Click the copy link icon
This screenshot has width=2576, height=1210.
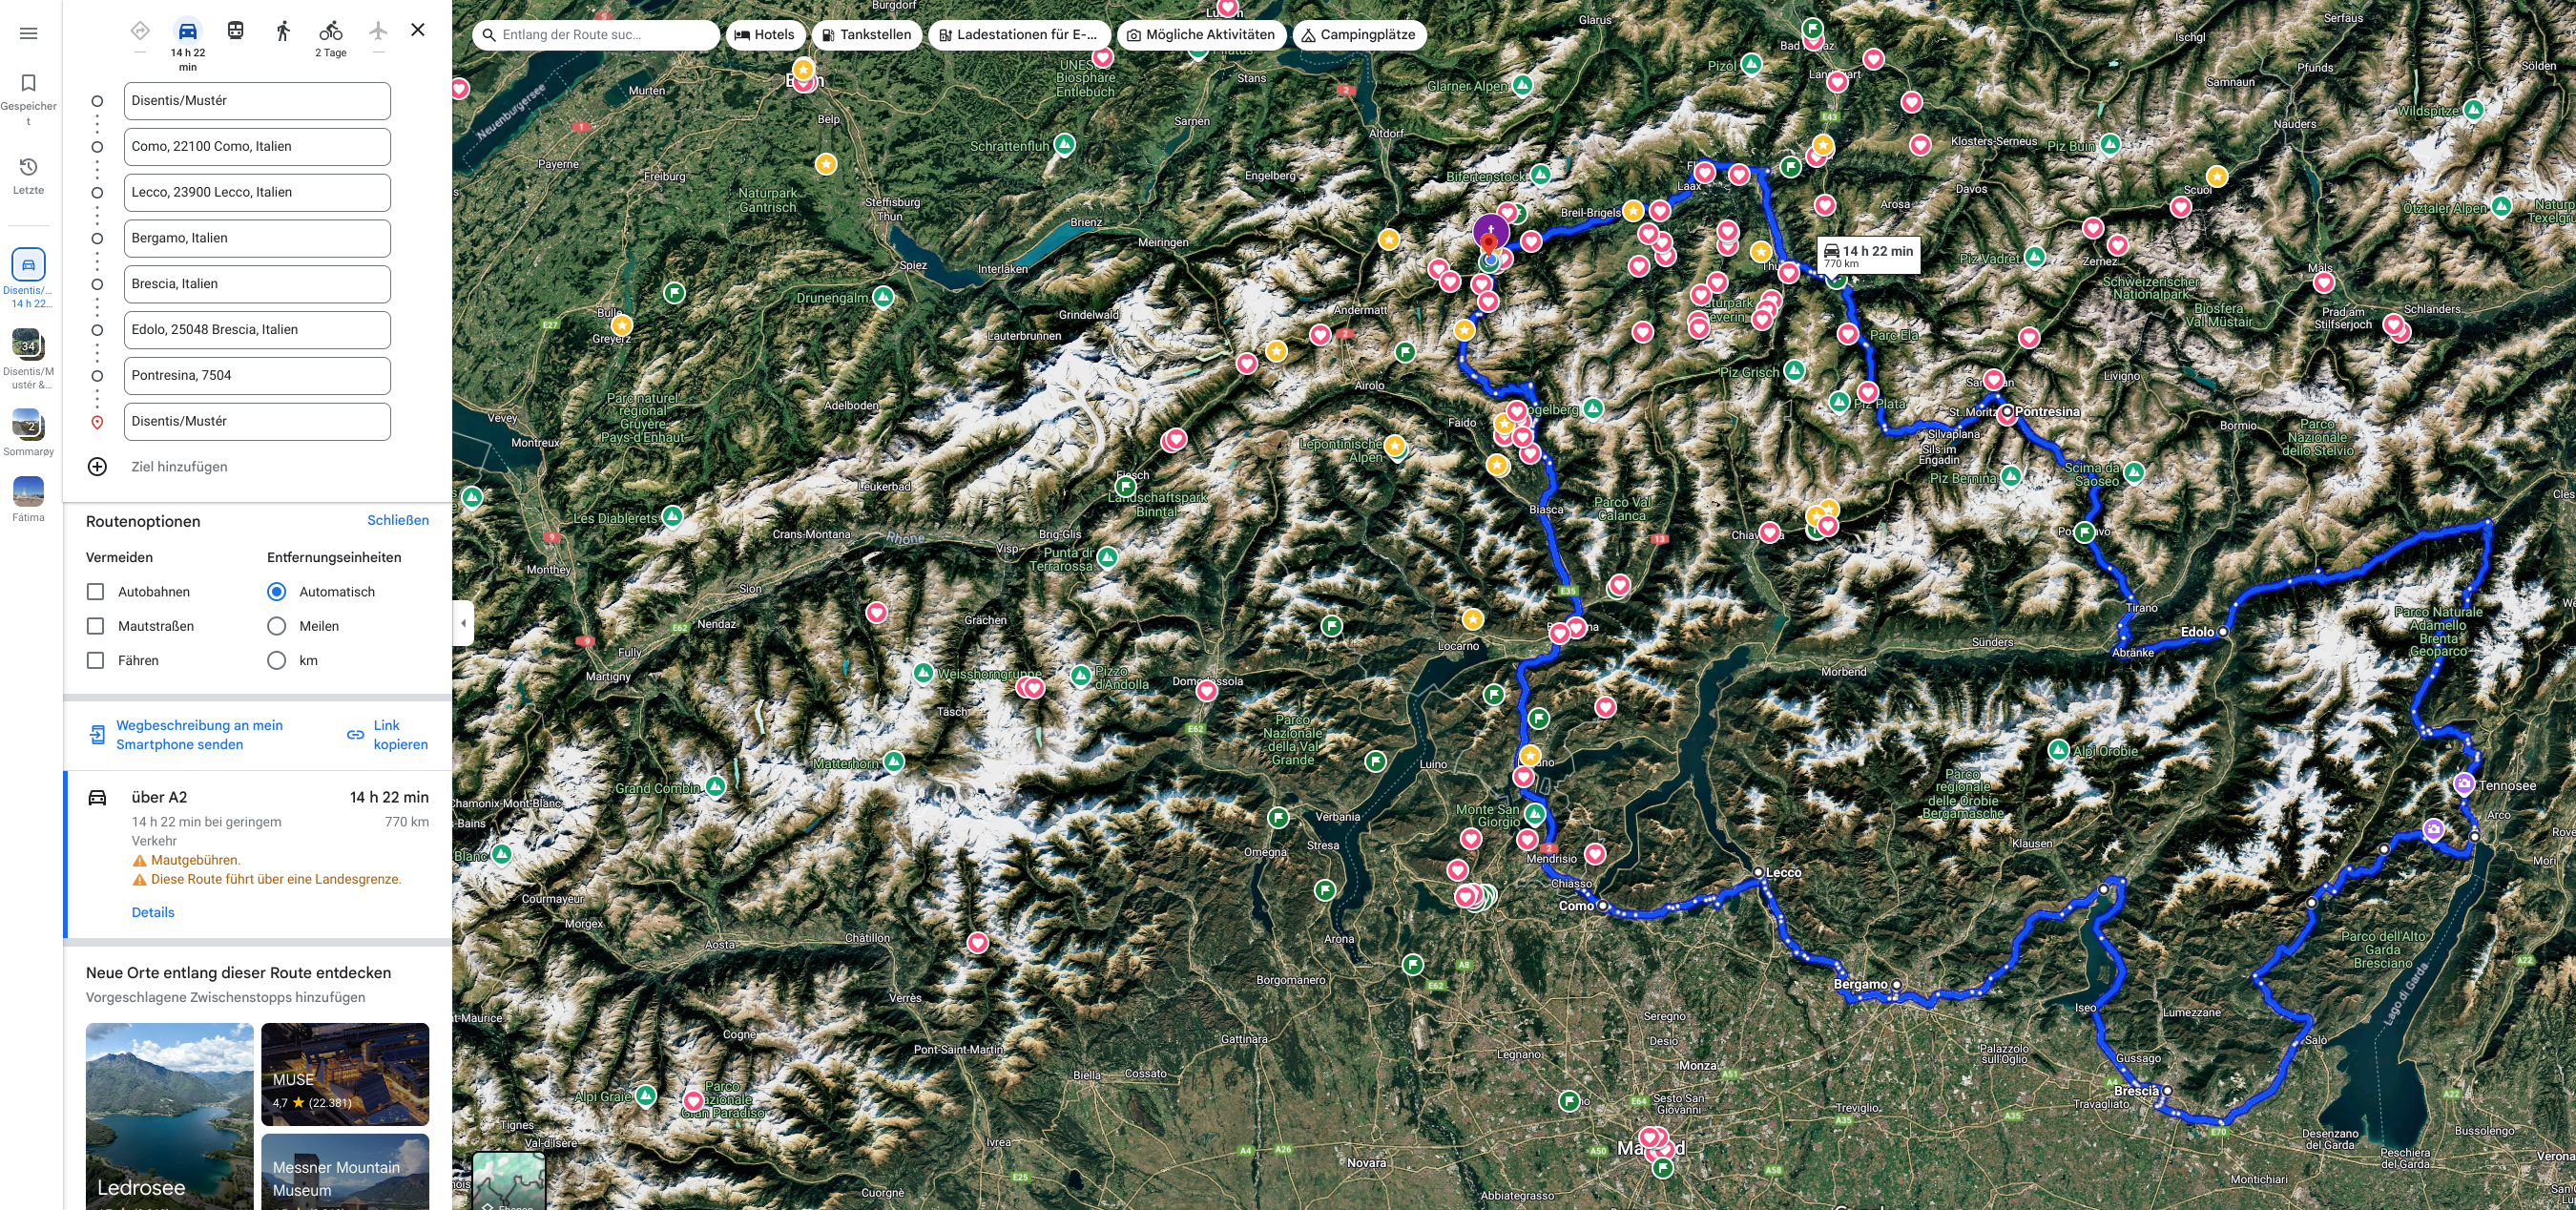[355, 735]
